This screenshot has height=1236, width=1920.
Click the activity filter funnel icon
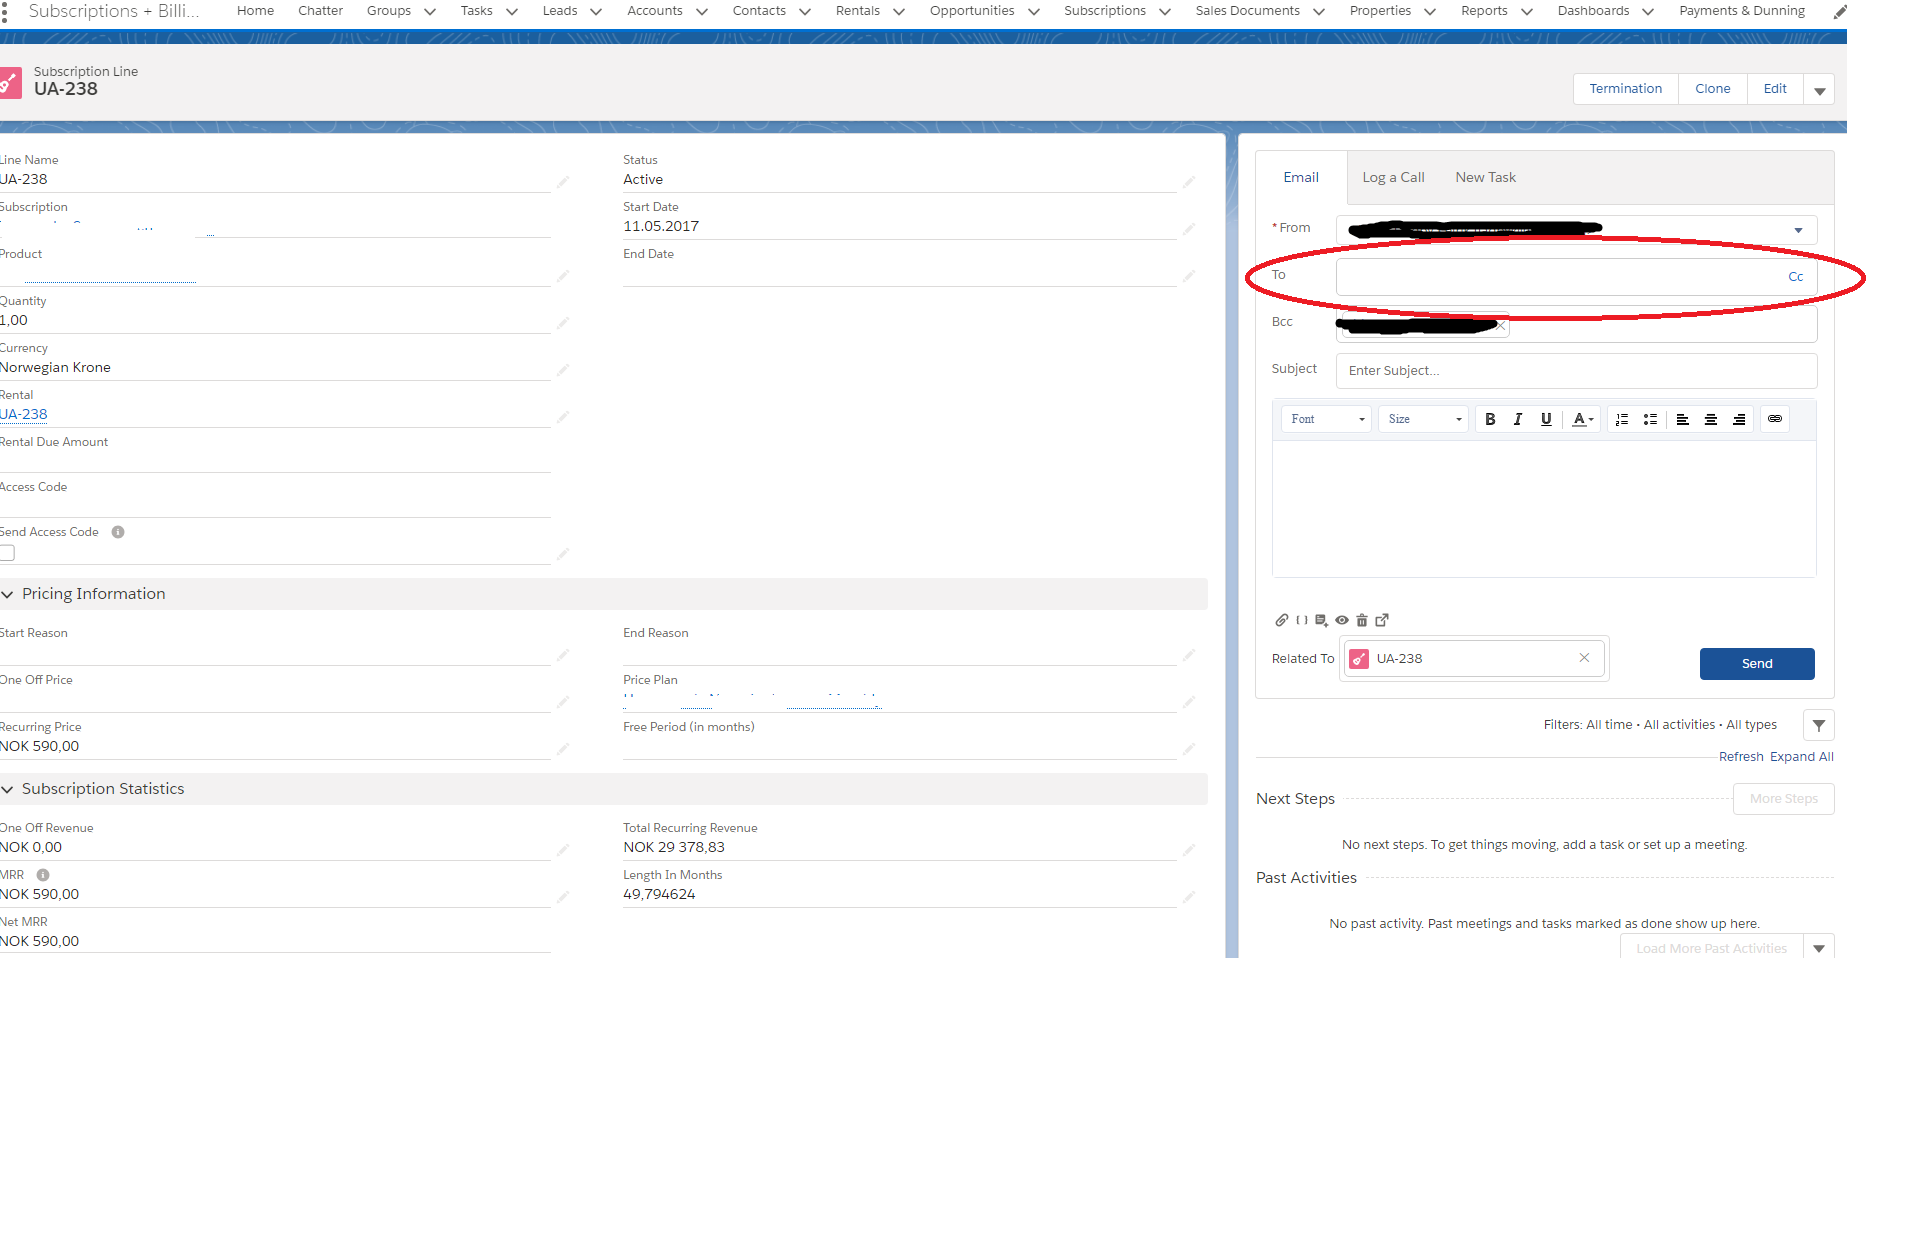coord(1819,725)
